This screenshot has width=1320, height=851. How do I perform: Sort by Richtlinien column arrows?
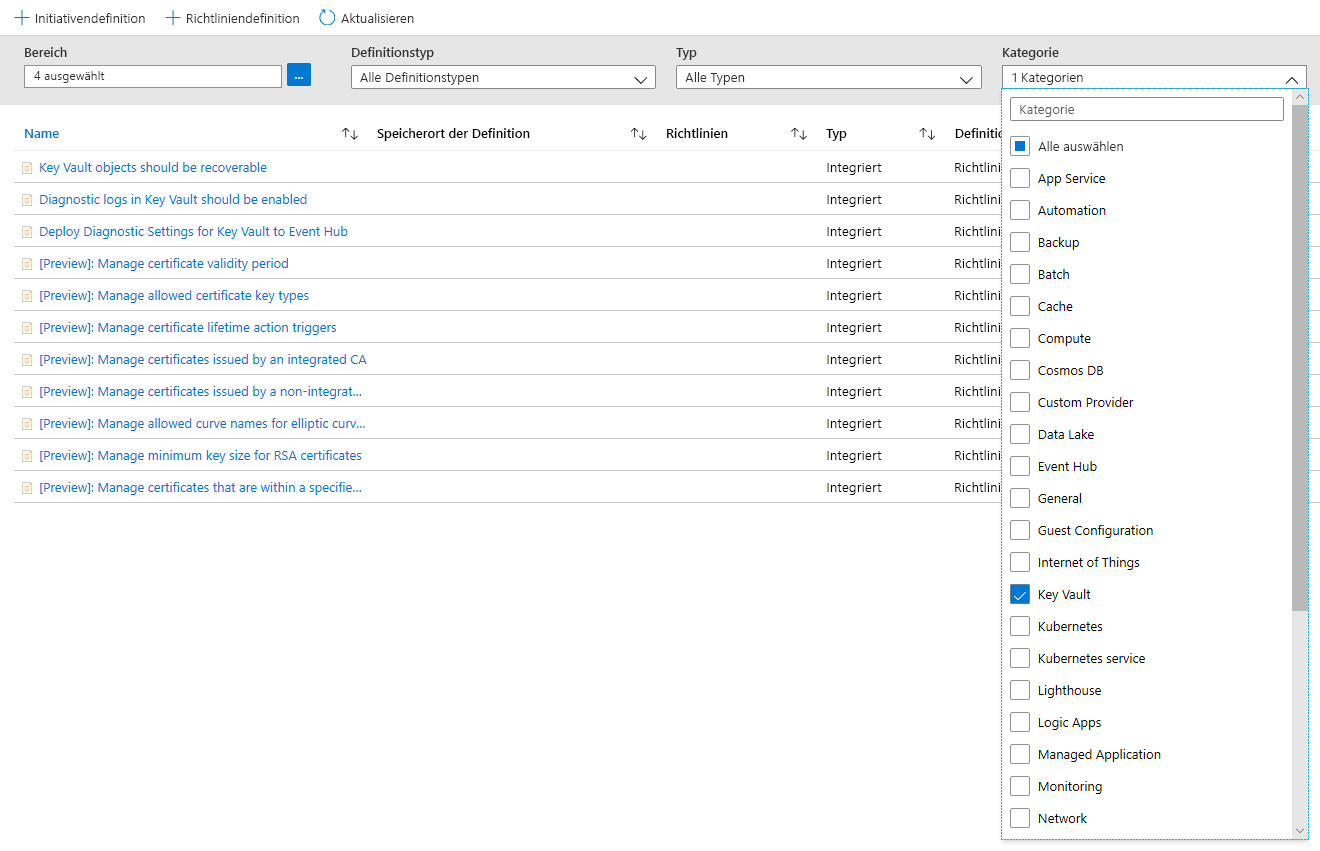click(x=799, y=134)
